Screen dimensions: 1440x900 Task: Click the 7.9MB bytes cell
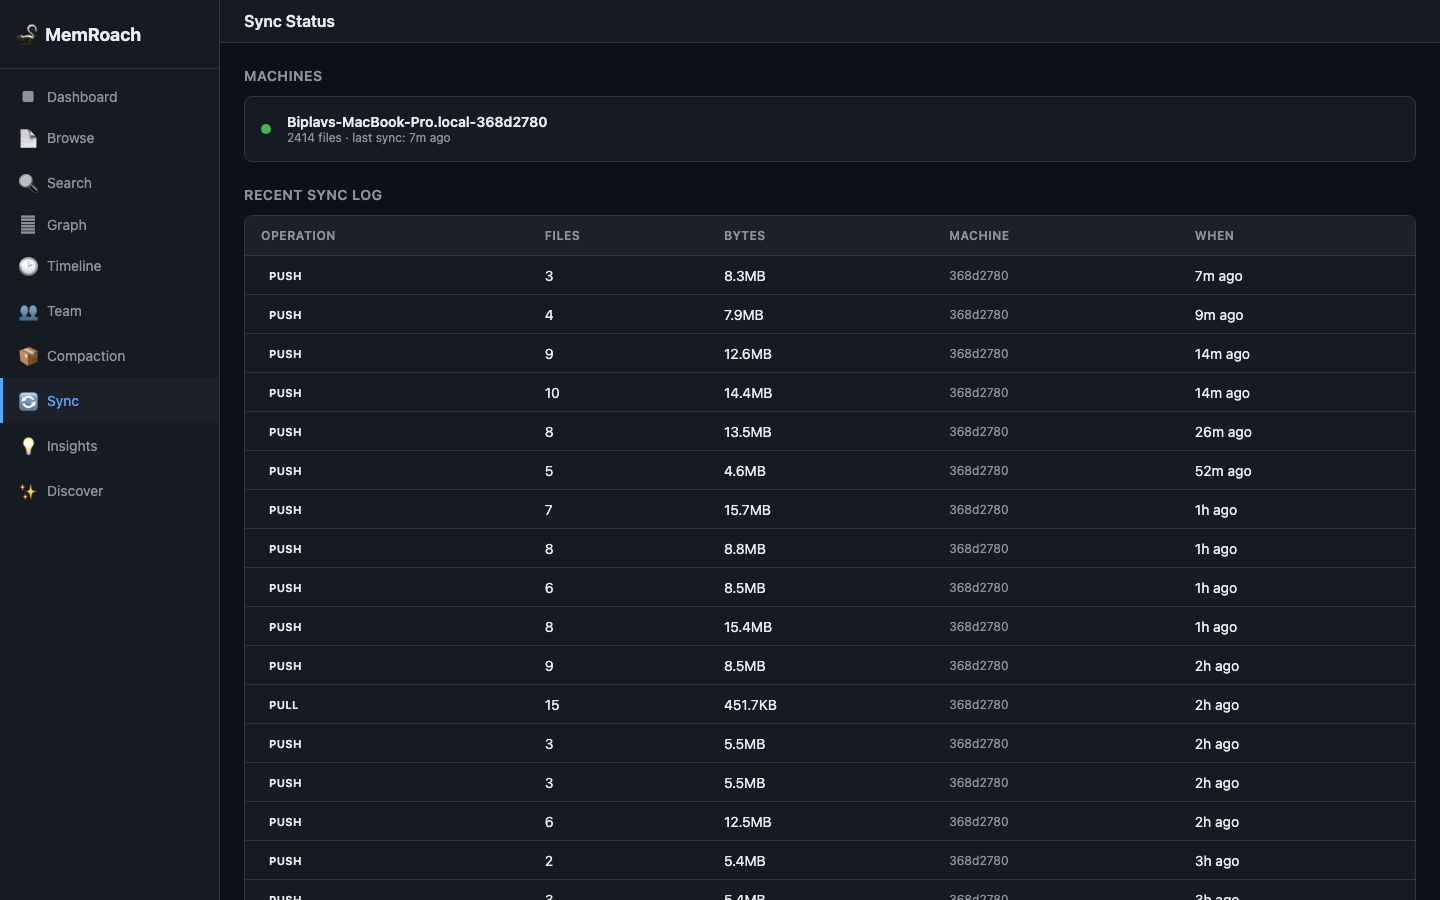743,315
